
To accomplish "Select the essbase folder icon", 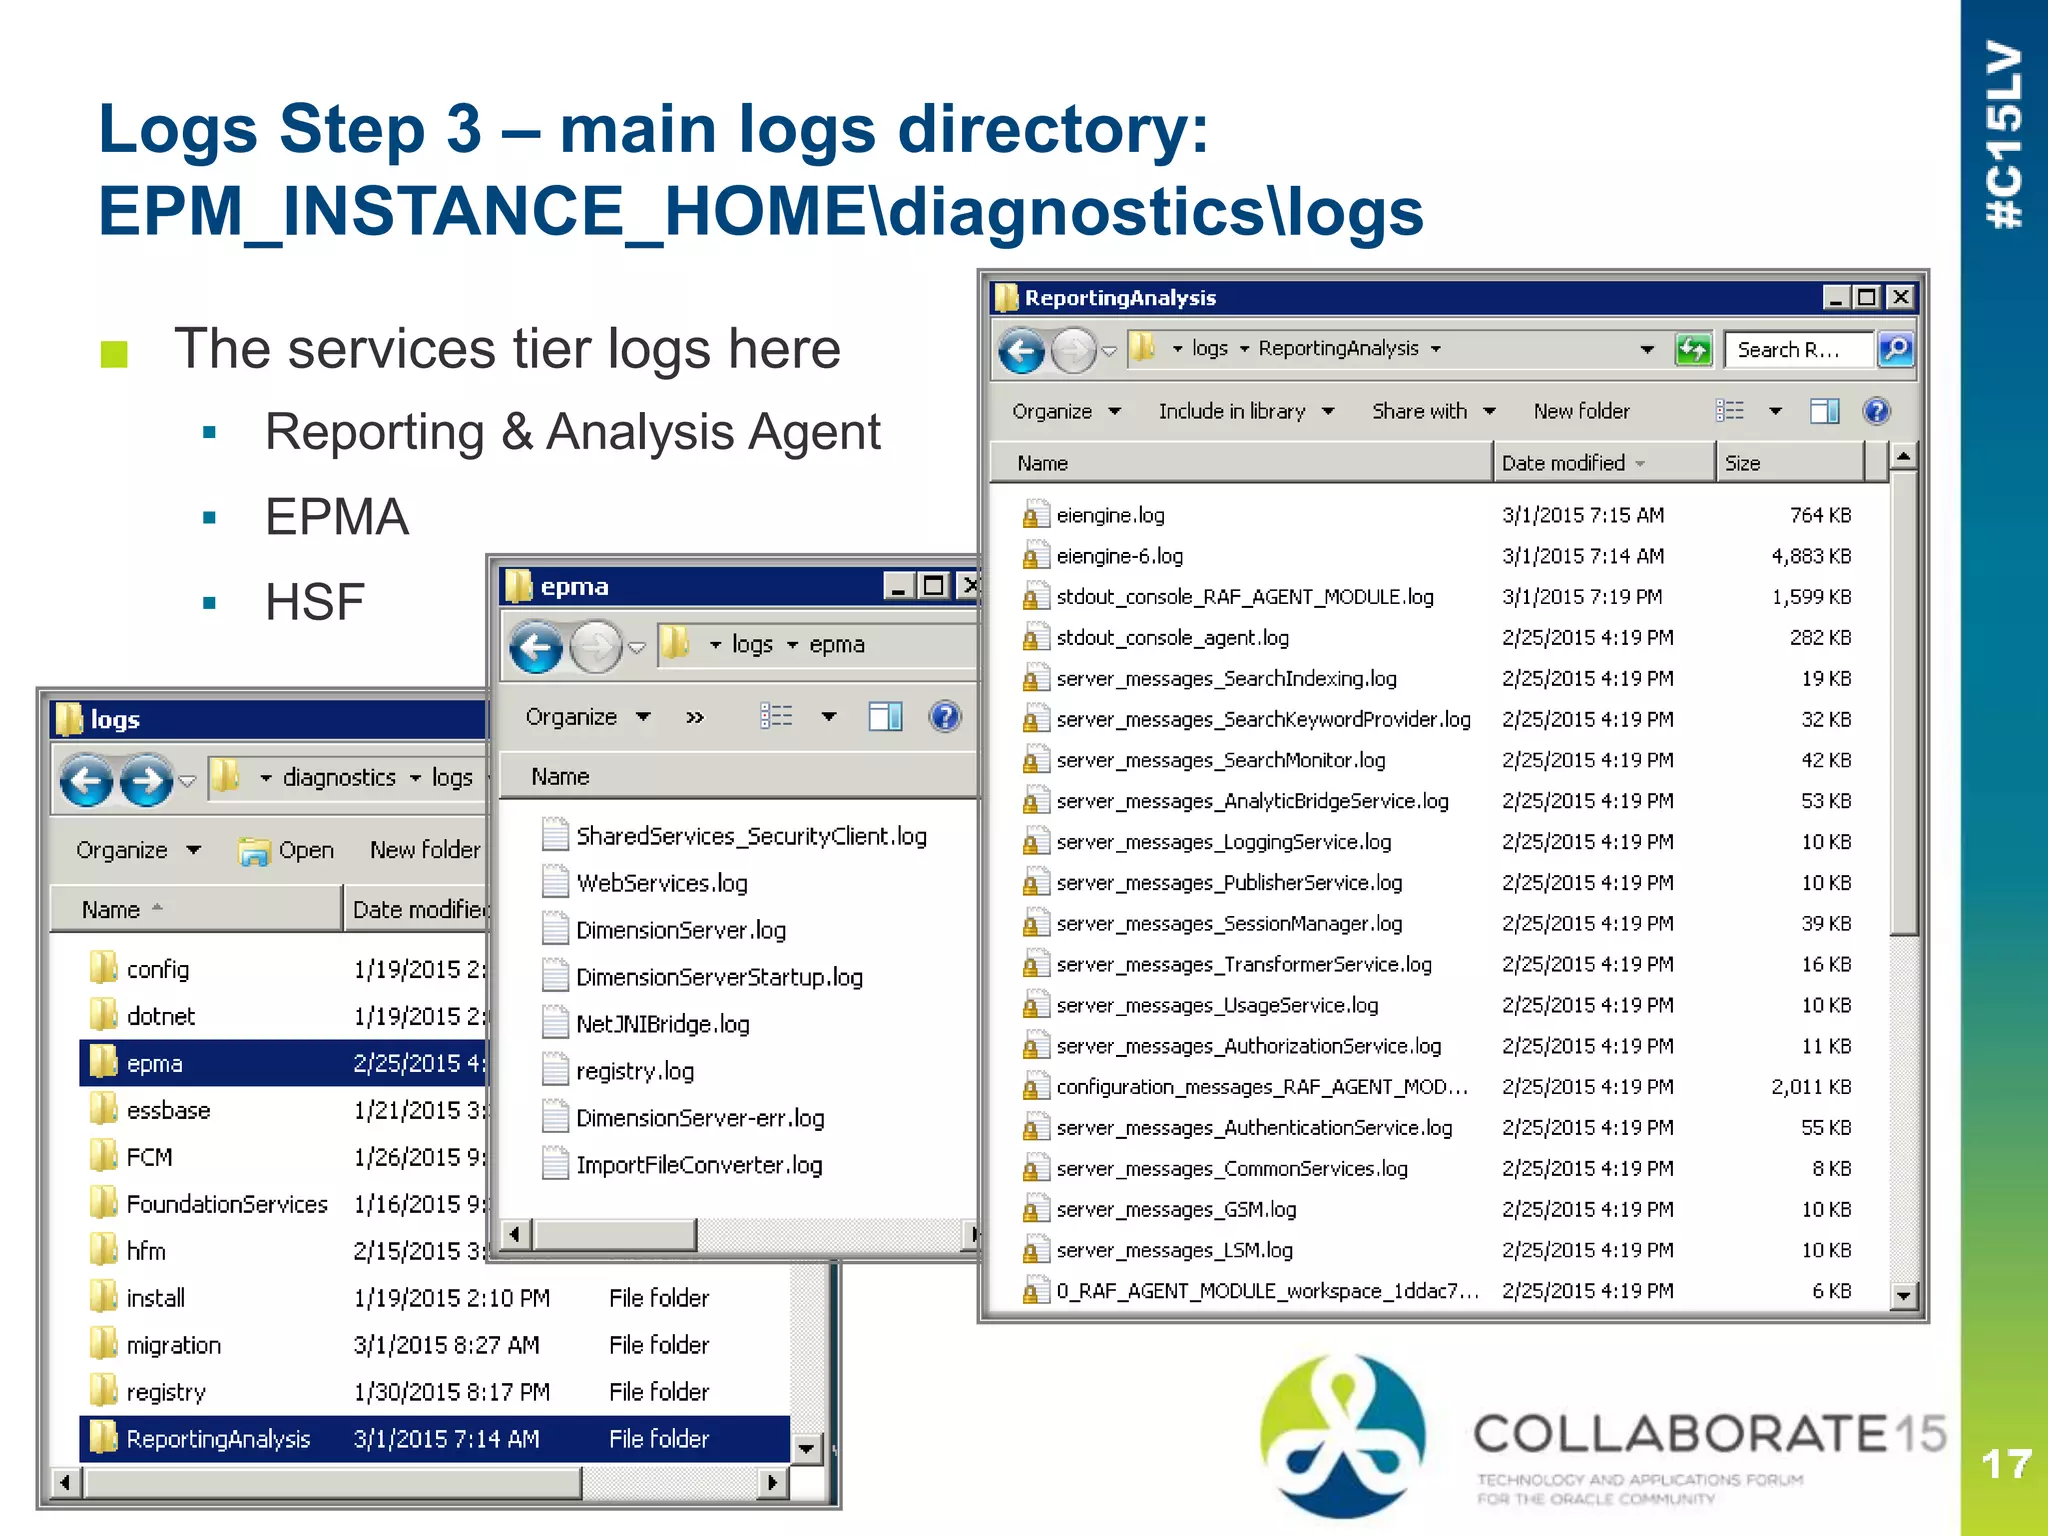I will [103, 1109].
